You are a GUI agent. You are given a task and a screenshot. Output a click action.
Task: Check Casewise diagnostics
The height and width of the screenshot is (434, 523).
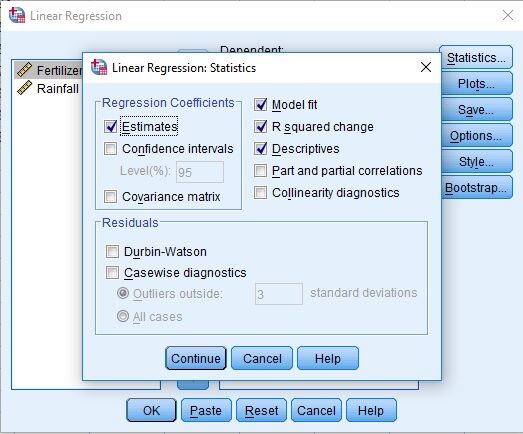112,273
